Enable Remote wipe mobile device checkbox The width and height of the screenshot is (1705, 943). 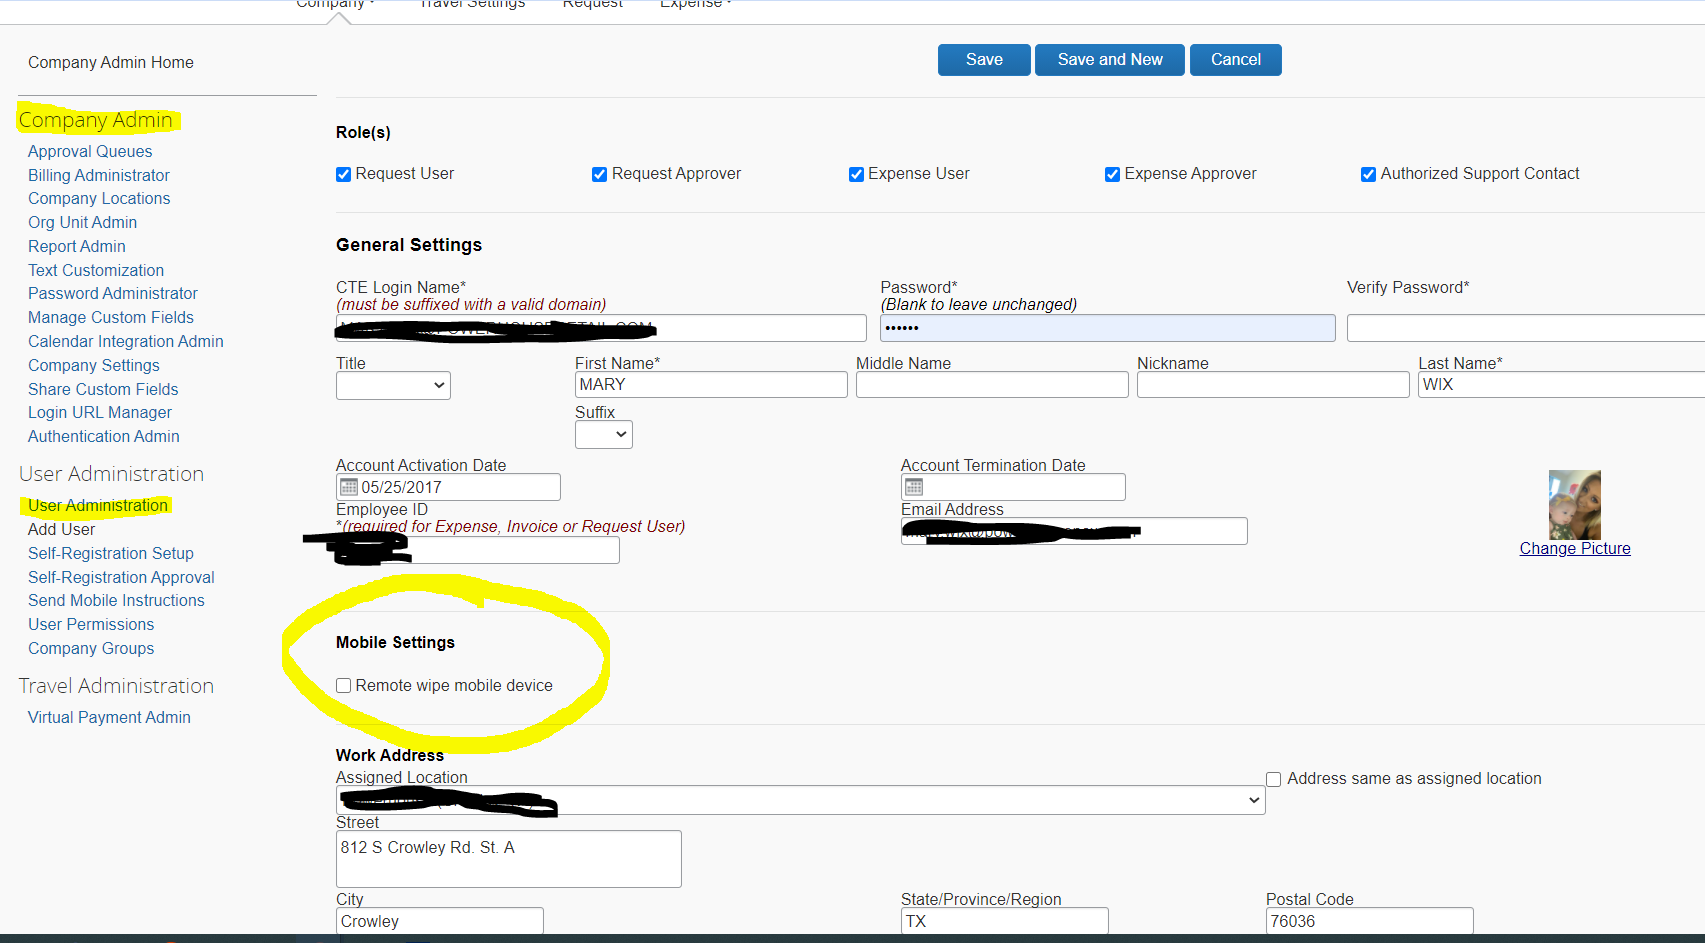pyautogui.click(x=344, y=686)
